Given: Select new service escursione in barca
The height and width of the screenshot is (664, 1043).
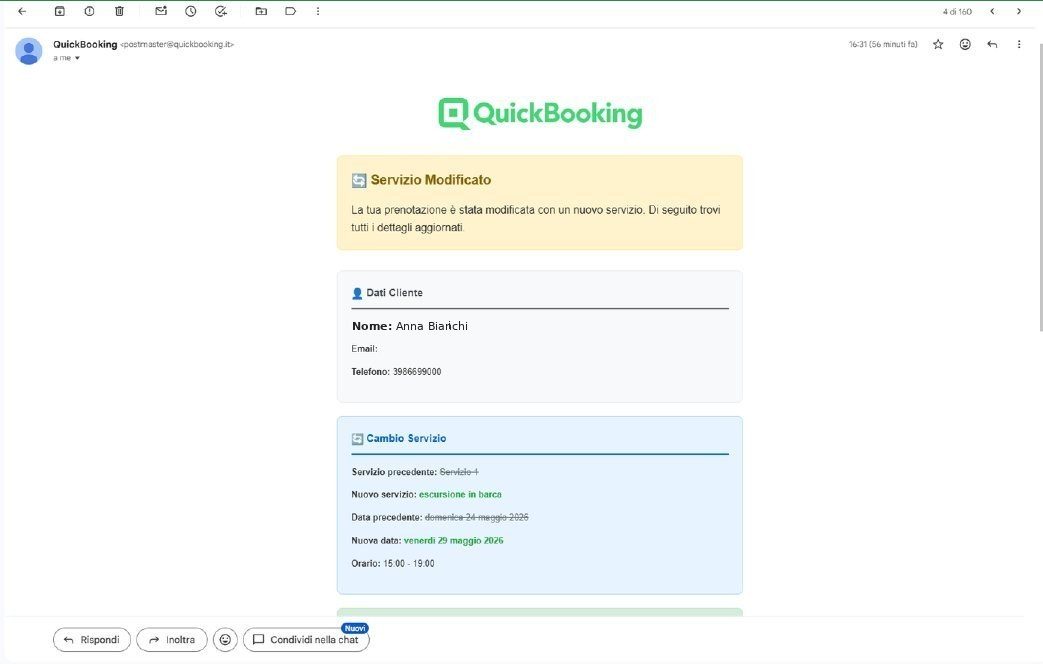Looking at the screenshot, I should (460, 494).
